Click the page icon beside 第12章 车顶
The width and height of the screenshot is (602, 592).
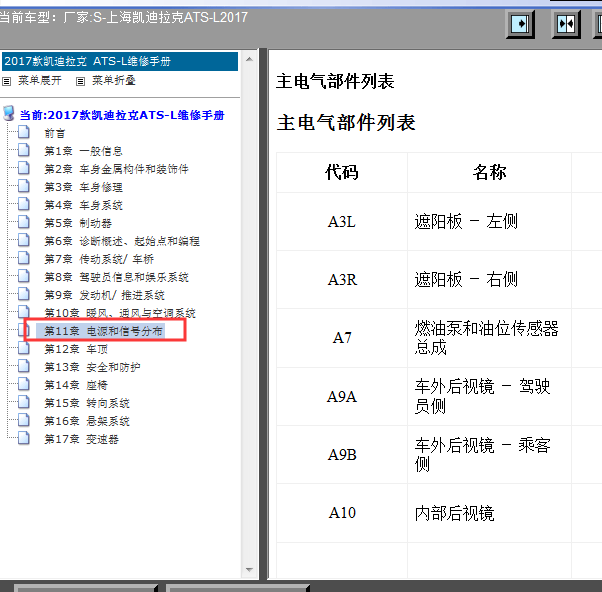24,348
